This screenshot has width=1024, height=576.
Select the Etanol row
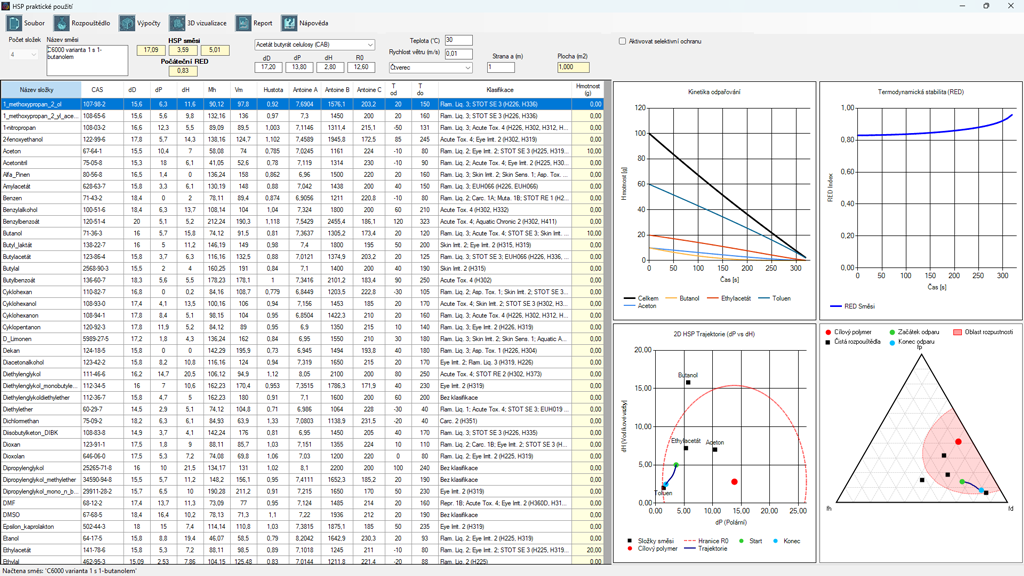tap(302, 539)
